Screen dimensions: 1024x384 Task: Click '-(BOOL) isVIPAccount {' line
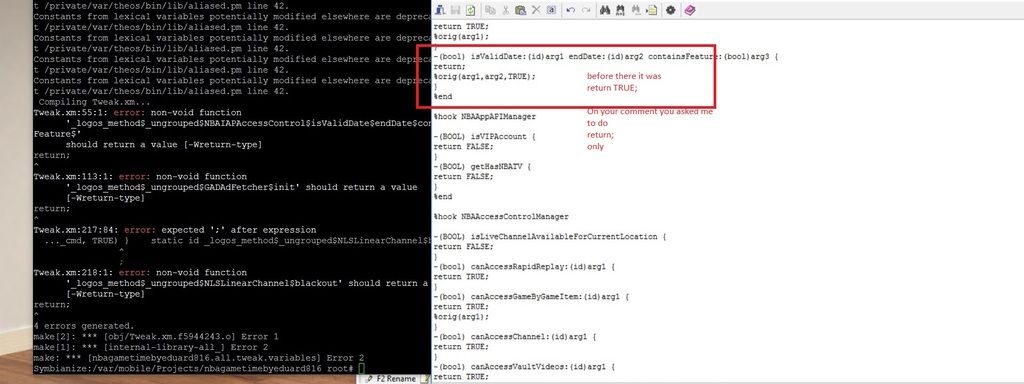(485, 136)
